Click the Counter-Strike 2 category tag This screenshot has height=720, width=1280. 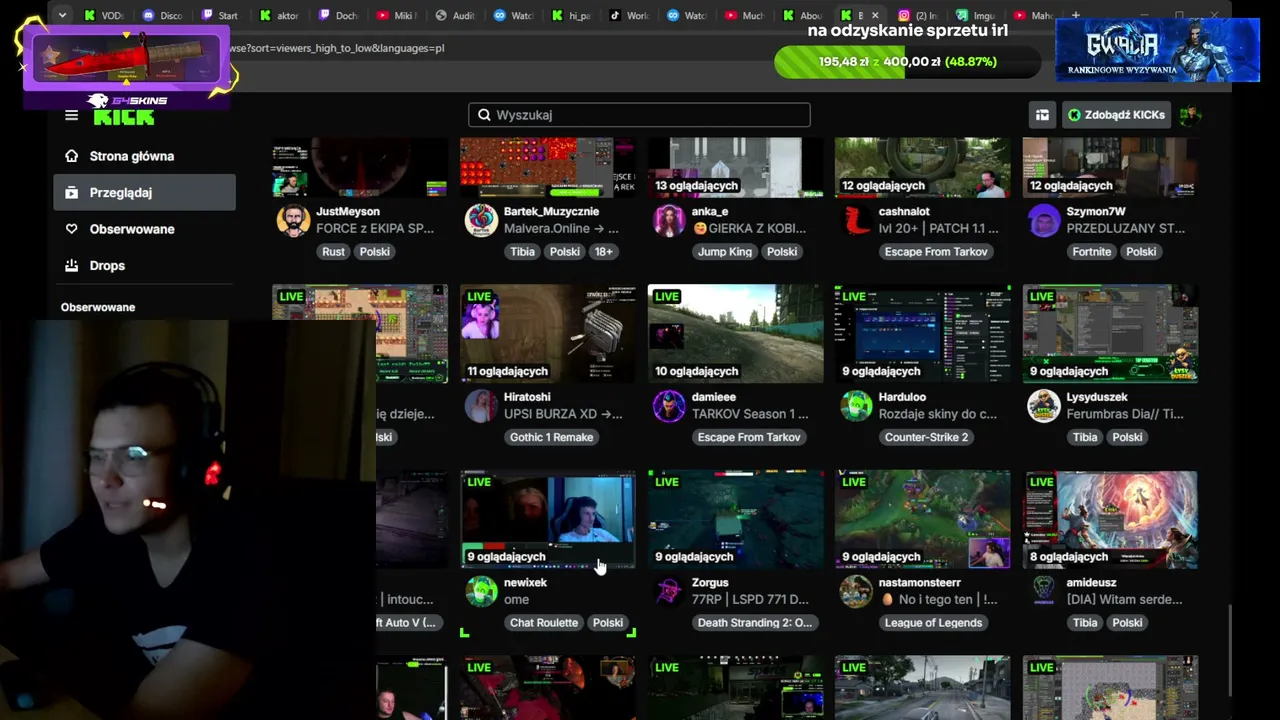[927, 437]
